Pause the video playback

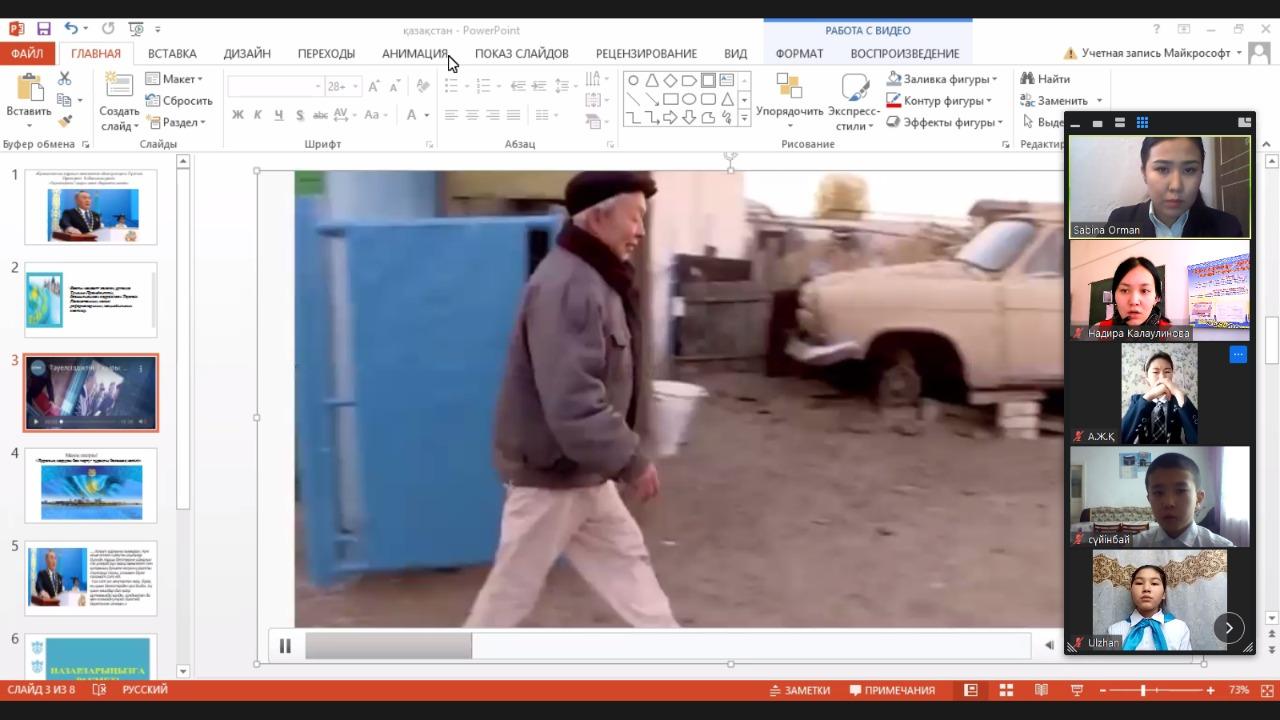pos(285,646)
